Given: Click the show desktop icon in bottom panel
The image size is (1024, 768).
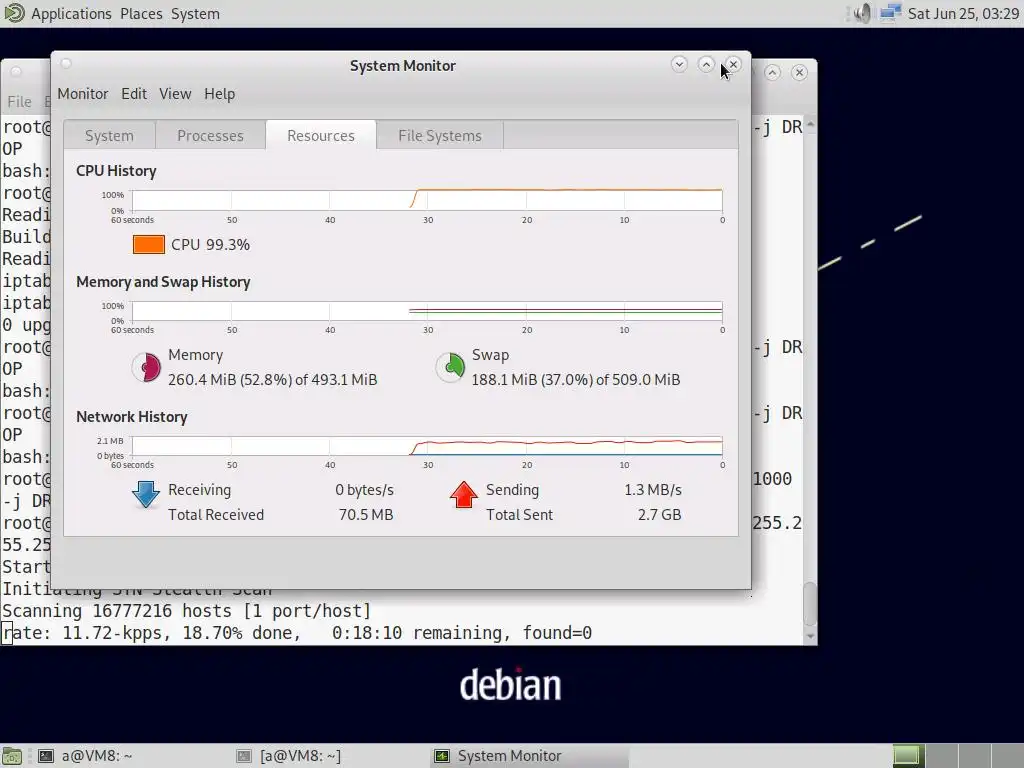Looking at the screenshot, I should tap(12, 756).
